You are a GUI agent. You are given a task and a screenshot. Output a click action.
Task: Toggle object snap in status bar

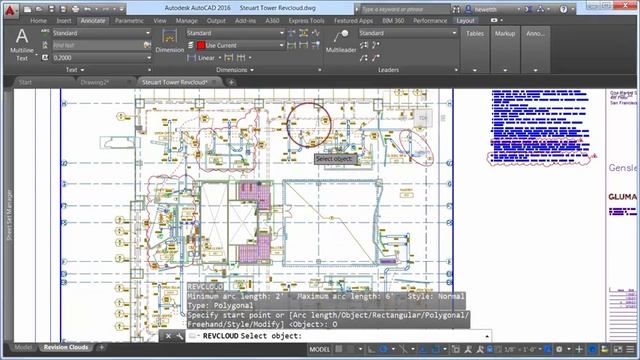435,349
